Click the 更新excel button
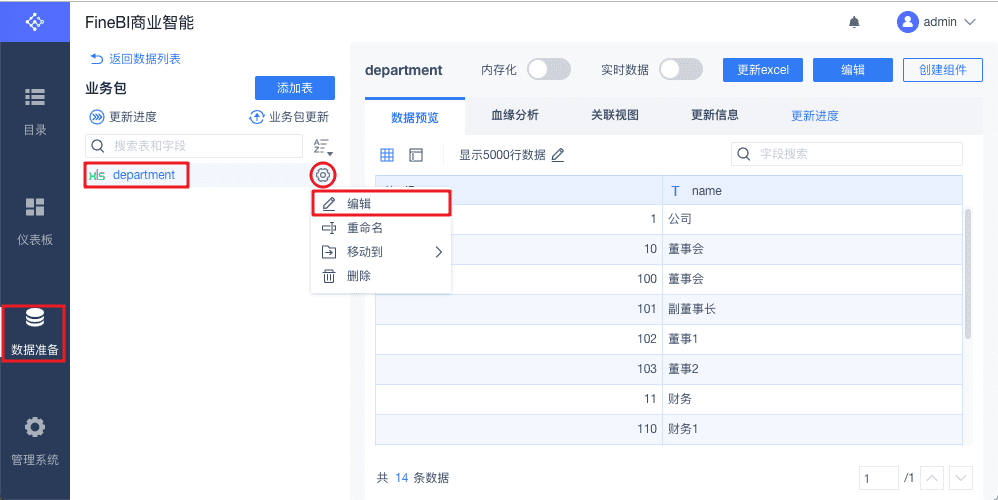 763,69
